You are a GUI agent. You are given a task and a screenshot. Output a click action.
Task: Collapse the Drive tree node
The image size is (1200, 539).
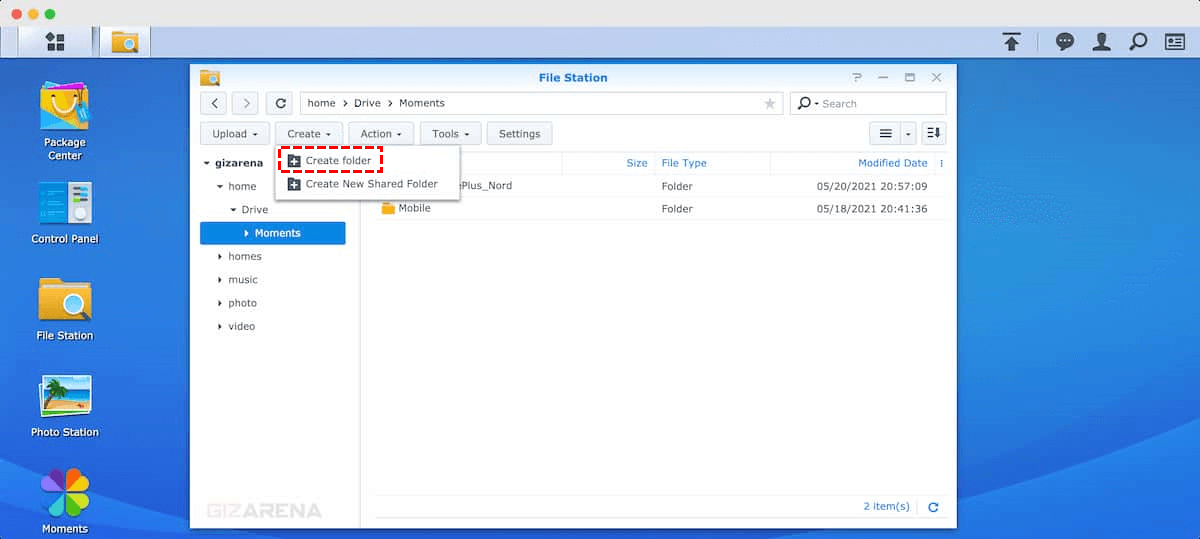[233, 210]
